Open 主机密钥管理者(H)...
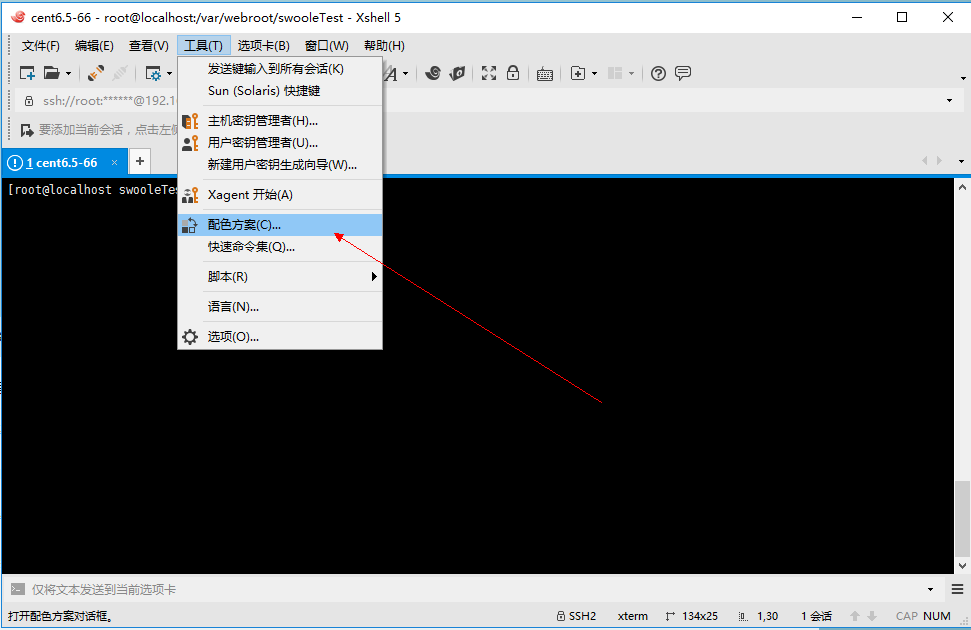971x630 pixels. 280,121
